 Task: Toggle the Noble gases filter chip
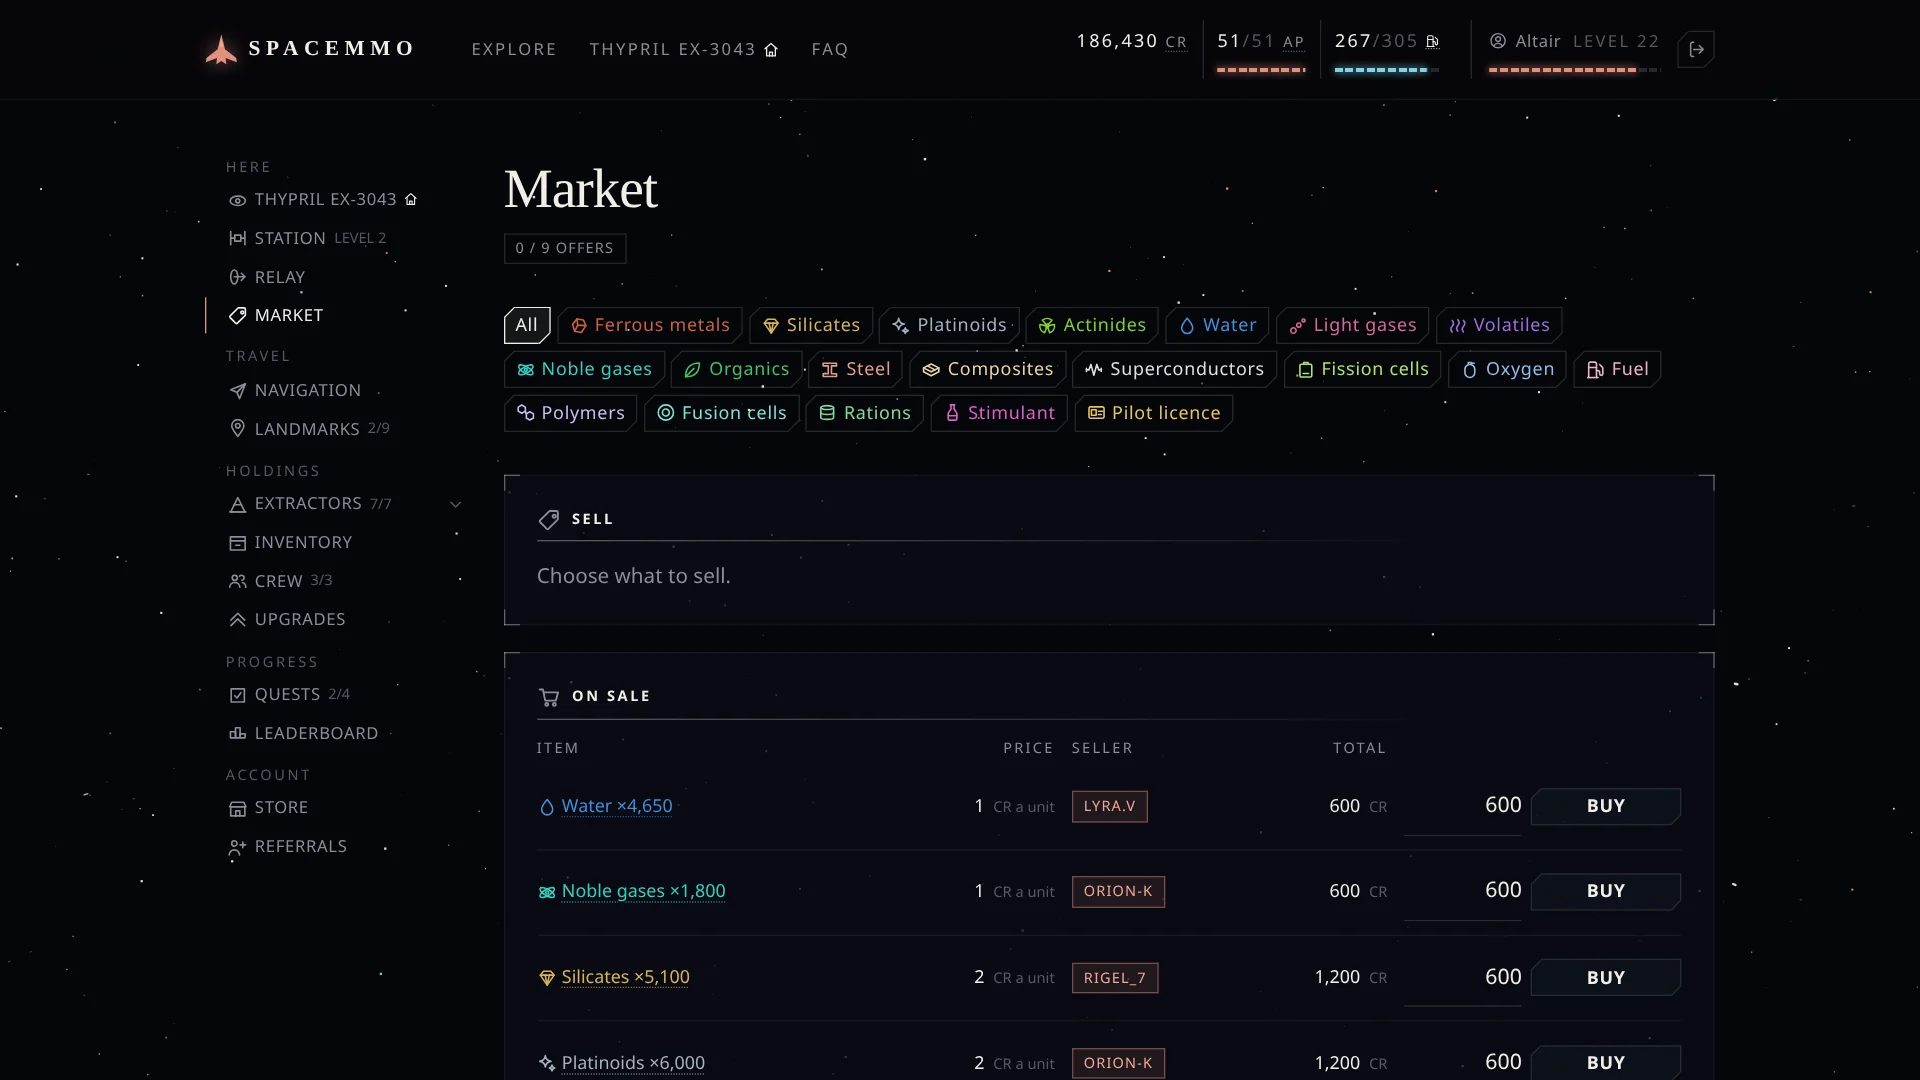584,369
